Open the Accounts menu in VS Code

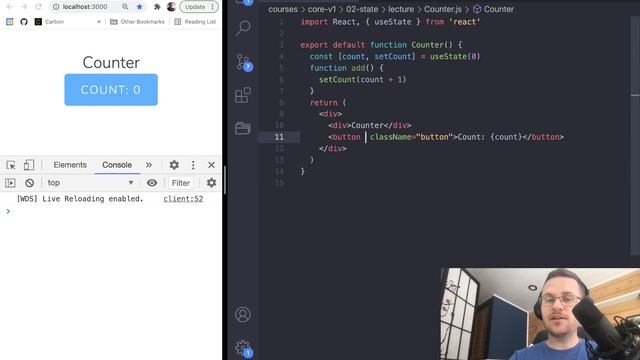tap(243, 314)
